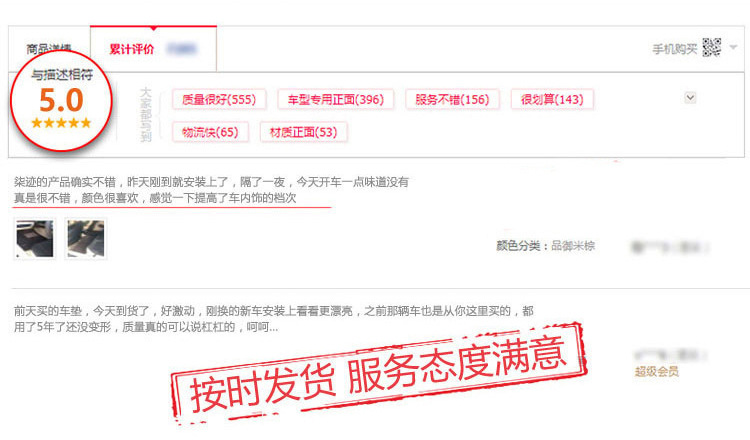Click the QR code icon beside 手机购买
Viewport: 750px width, 440px height.
pyautogui.click(x=712, y=48)
